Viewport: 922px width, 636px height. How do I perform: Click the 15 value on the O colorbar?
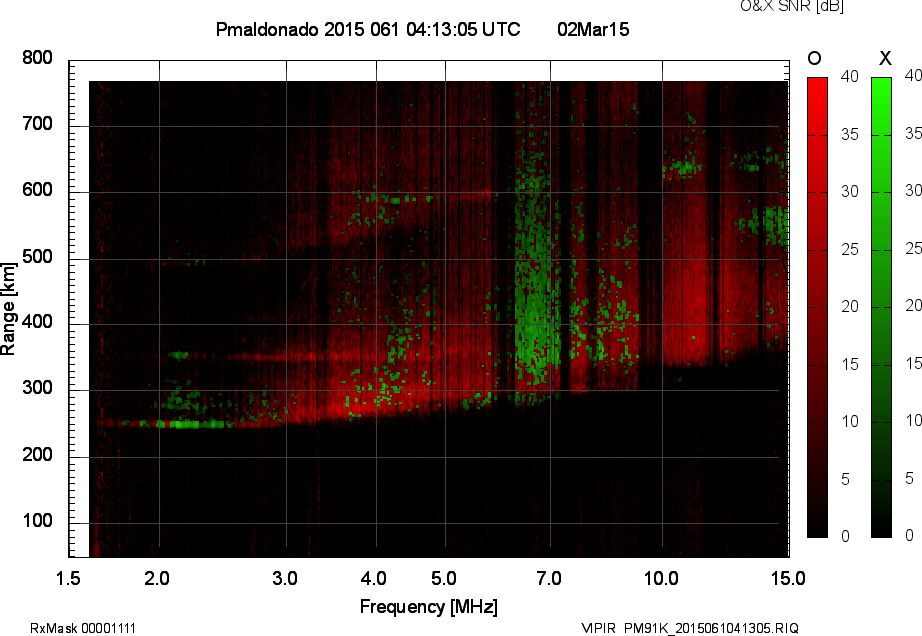(x=850, y=365)
